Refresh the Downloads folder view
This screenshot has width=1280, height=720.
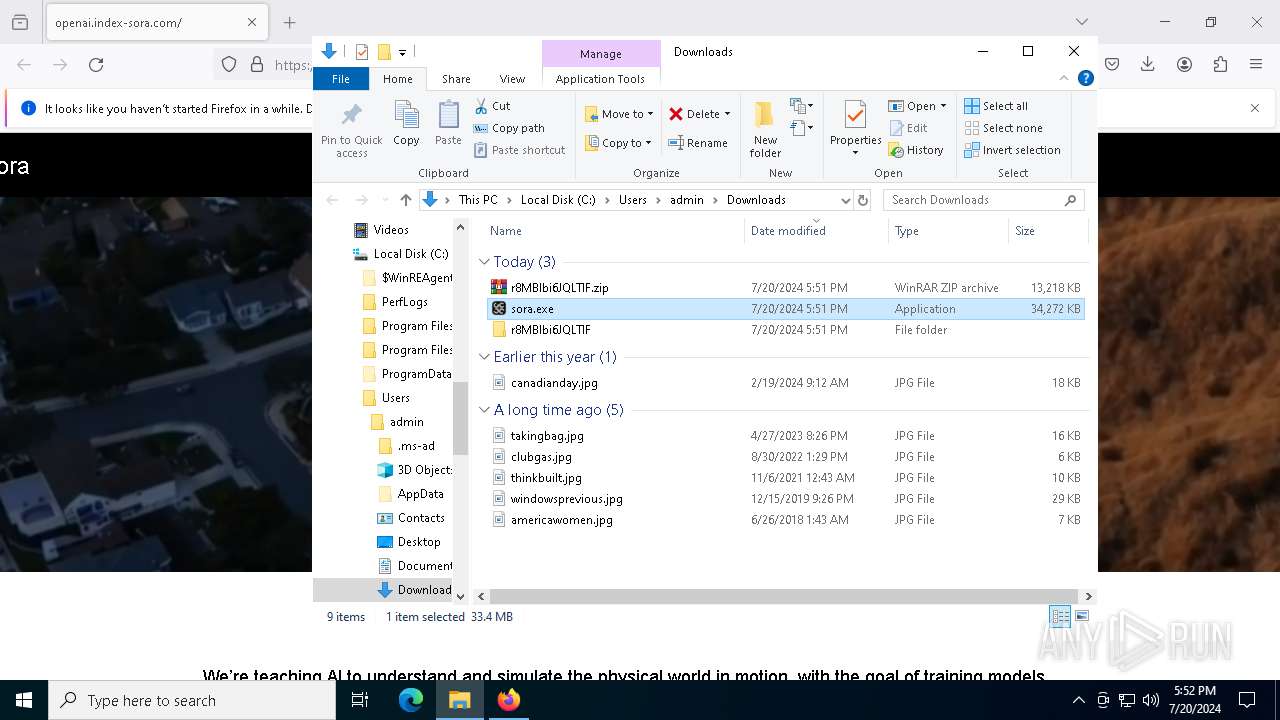point(863,200)
